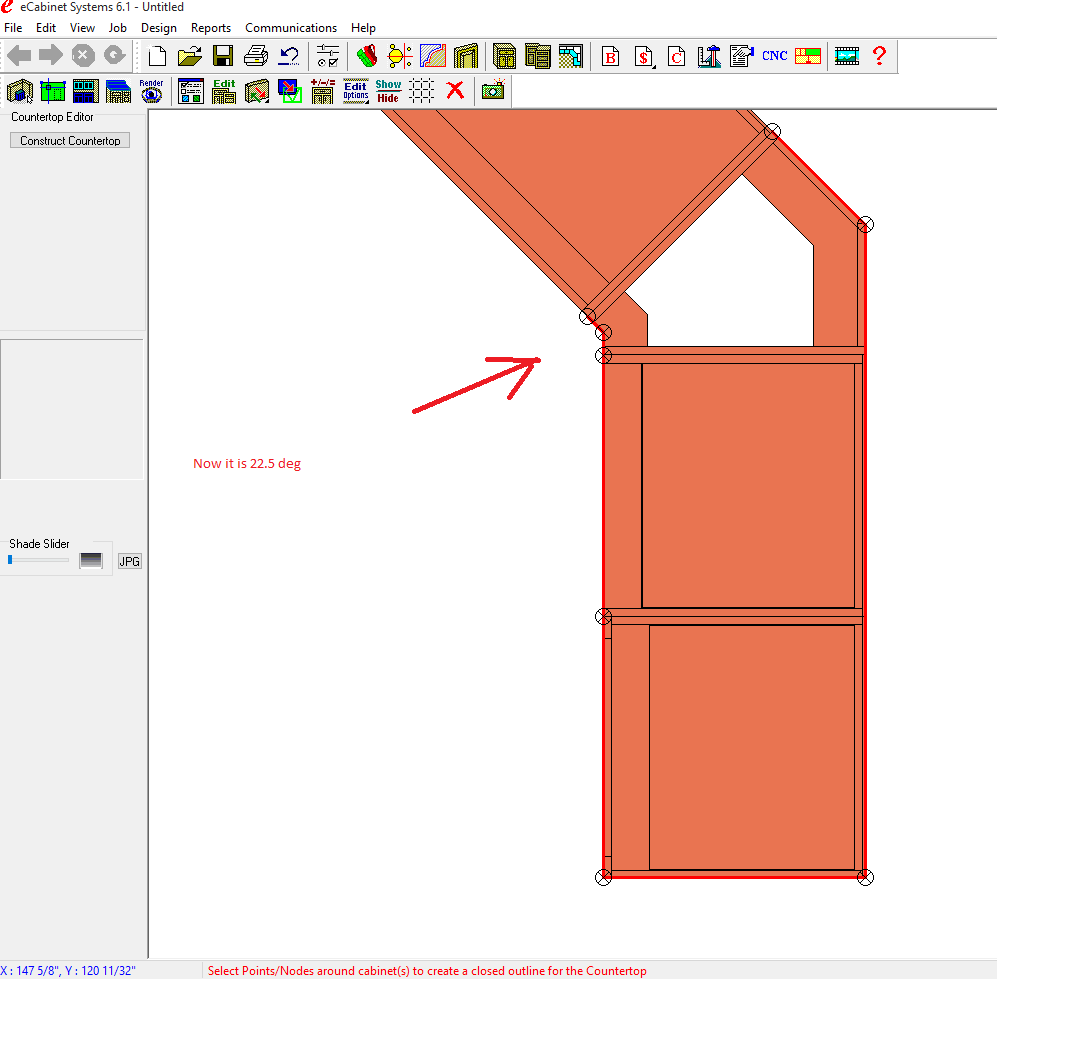Click the floppy disk save icon
Screen dimensions: 1072x1056
point(223,56)
